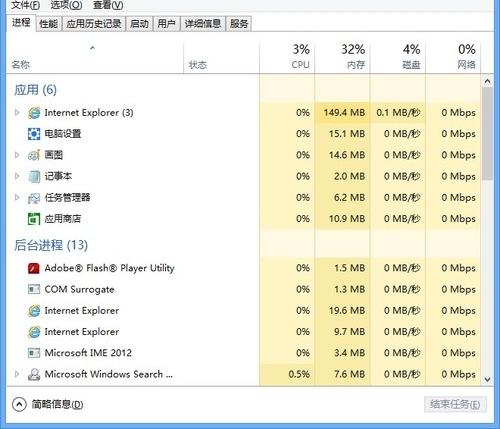Switch to the 详细信息 tab
Screen dimensions: 500x429
tap(203, 24)
